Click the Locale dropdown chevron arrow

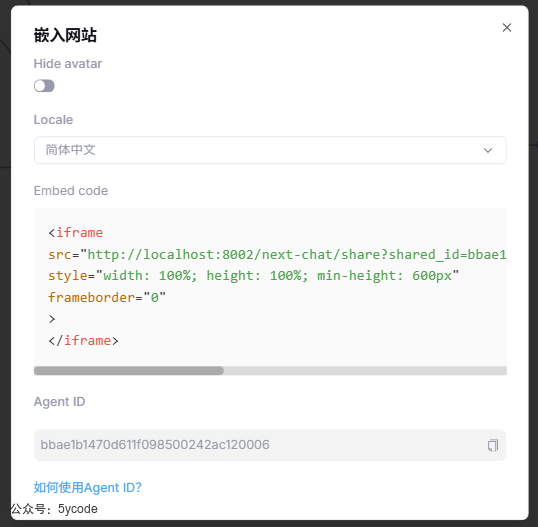[488, 150]
